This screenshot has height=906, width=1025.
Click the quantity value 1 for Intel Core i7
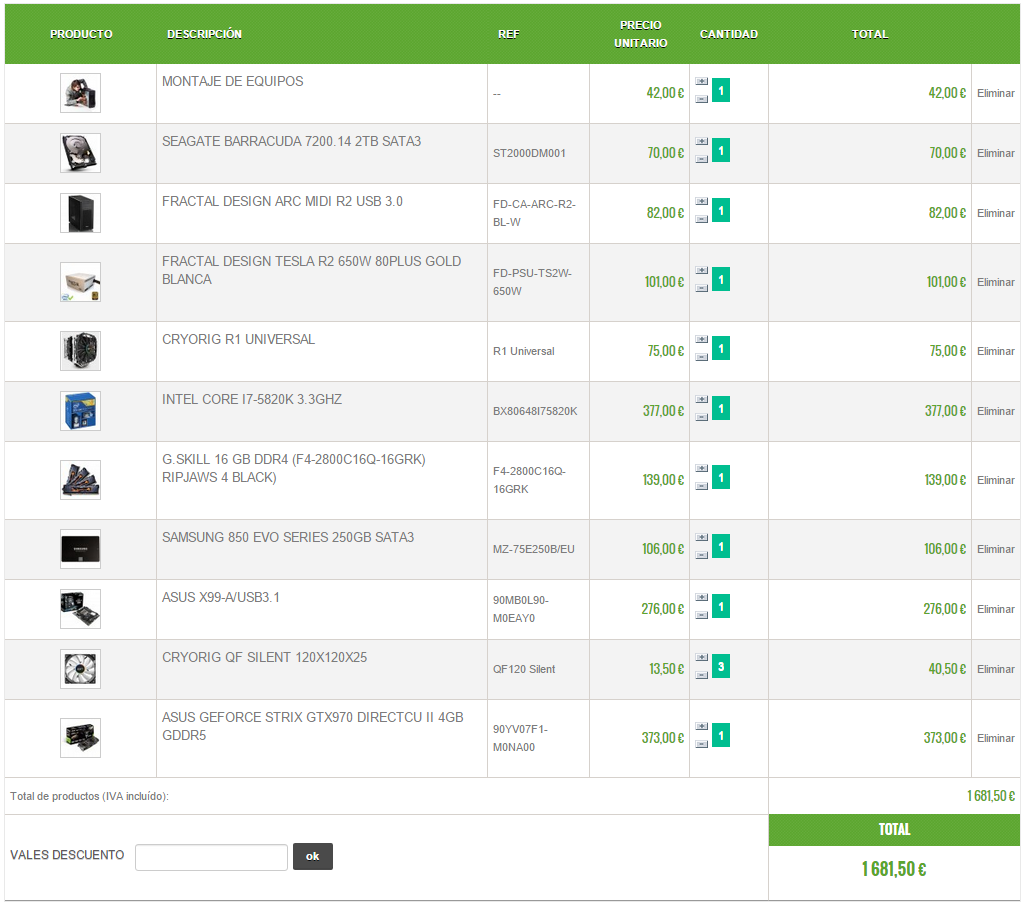click(x=721, y=409)
